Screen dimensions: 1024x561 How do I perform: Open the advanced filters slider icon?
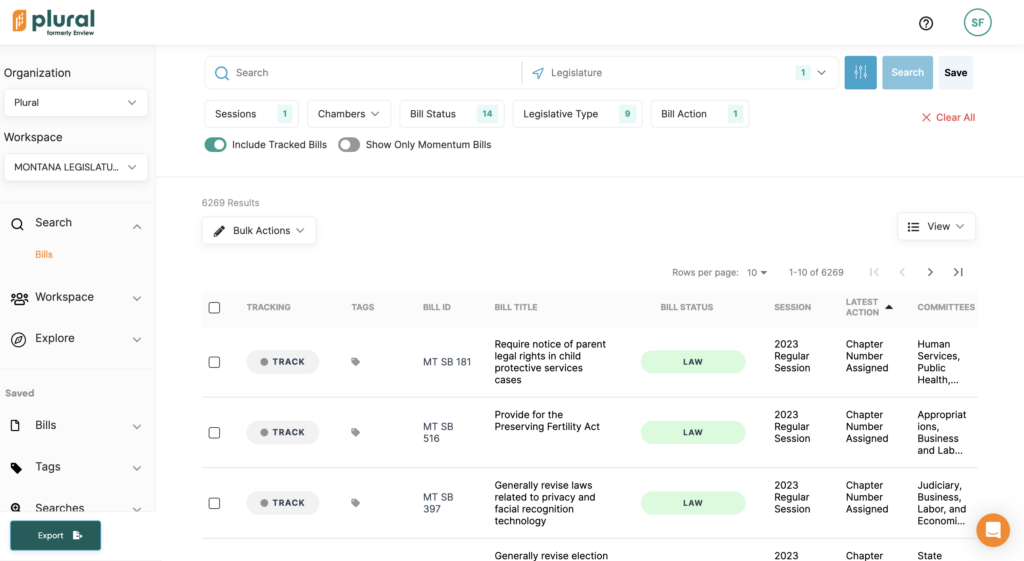tap(860, 73)
